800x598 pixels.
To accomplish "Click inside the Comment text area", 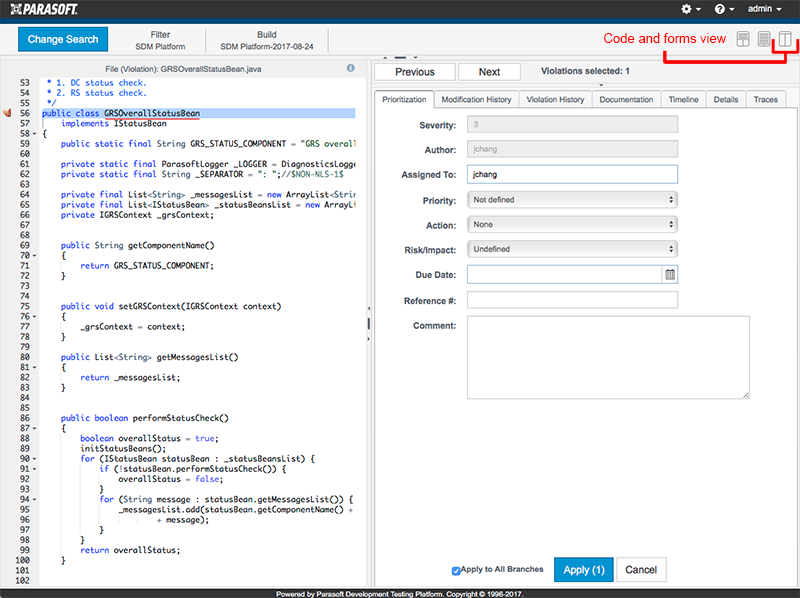I will (x=608, y=357).
